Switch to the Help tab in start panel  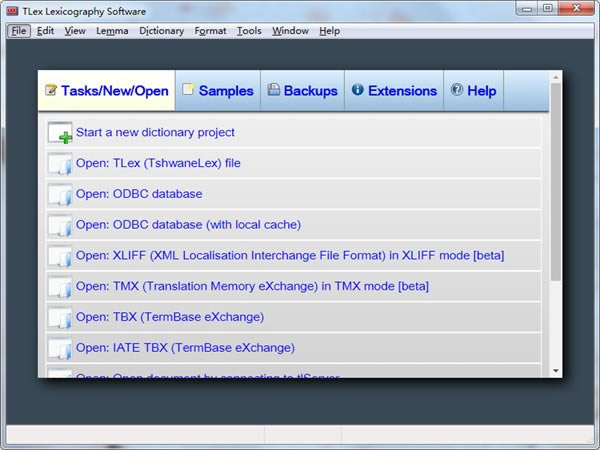474,91
